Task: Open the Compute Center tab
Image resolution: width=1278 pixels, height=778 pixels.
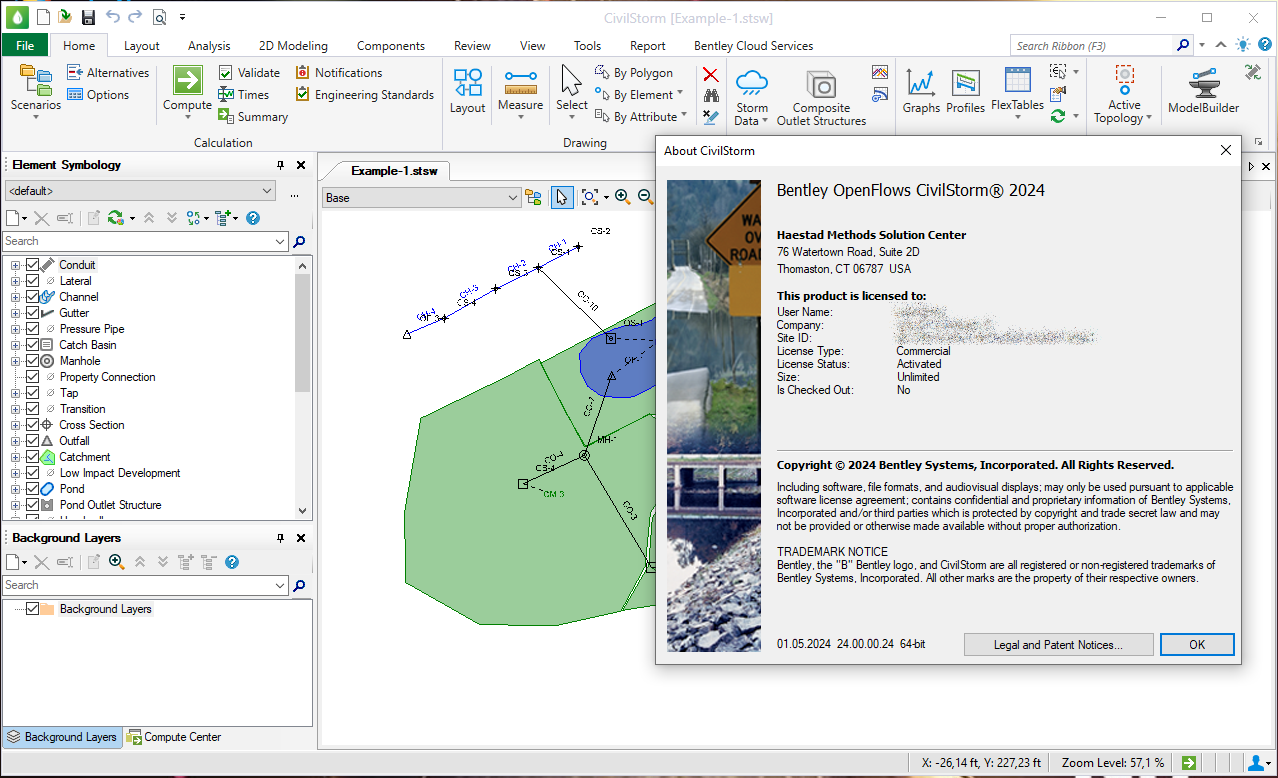Action: pos(174,737)
